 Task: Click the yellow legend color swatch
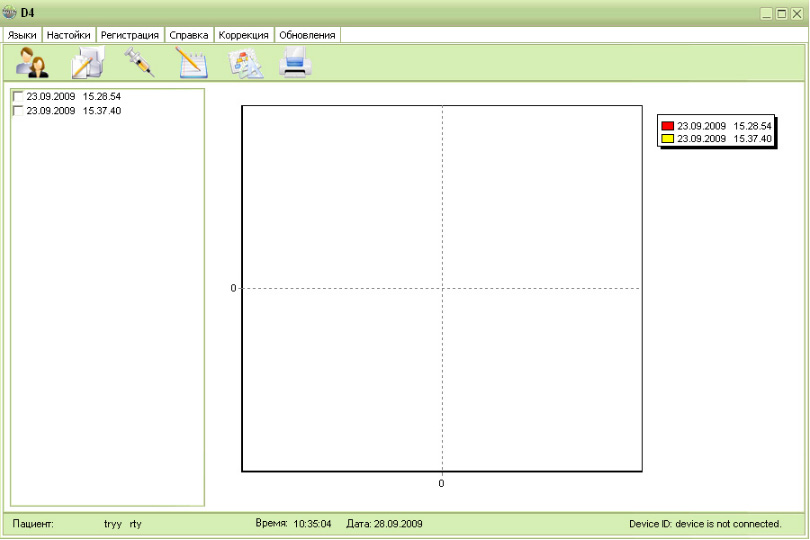coord(668,139)
